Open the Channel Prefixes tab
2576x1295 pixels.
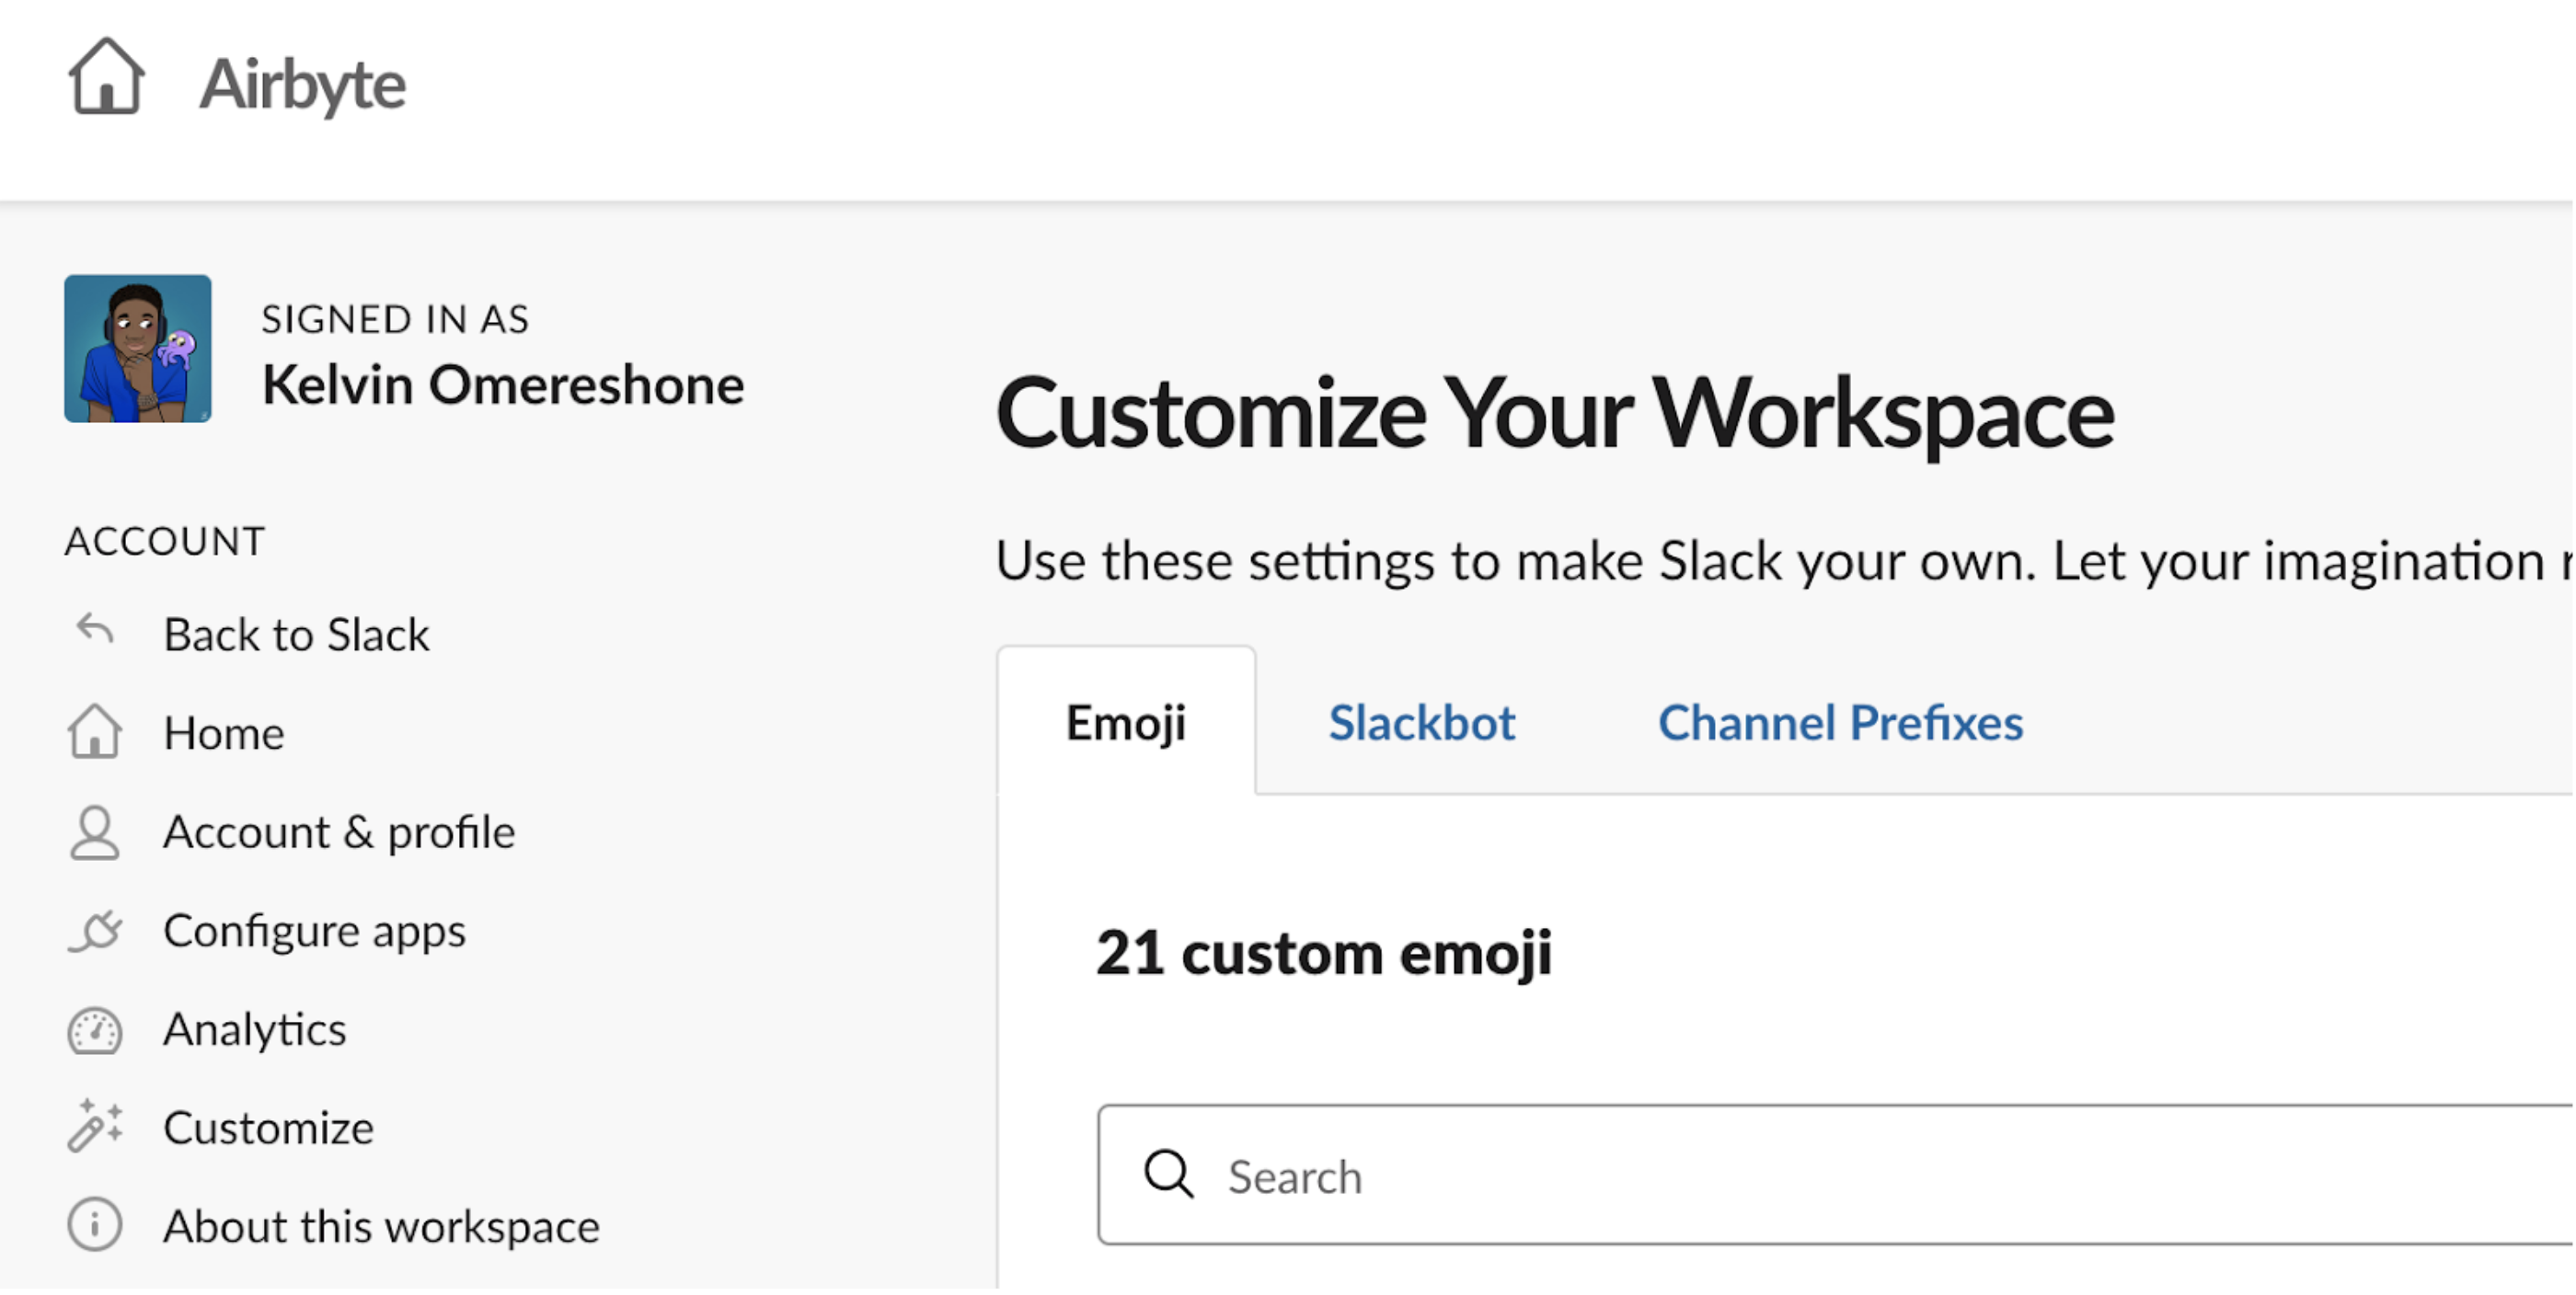tap(1840, 723)
